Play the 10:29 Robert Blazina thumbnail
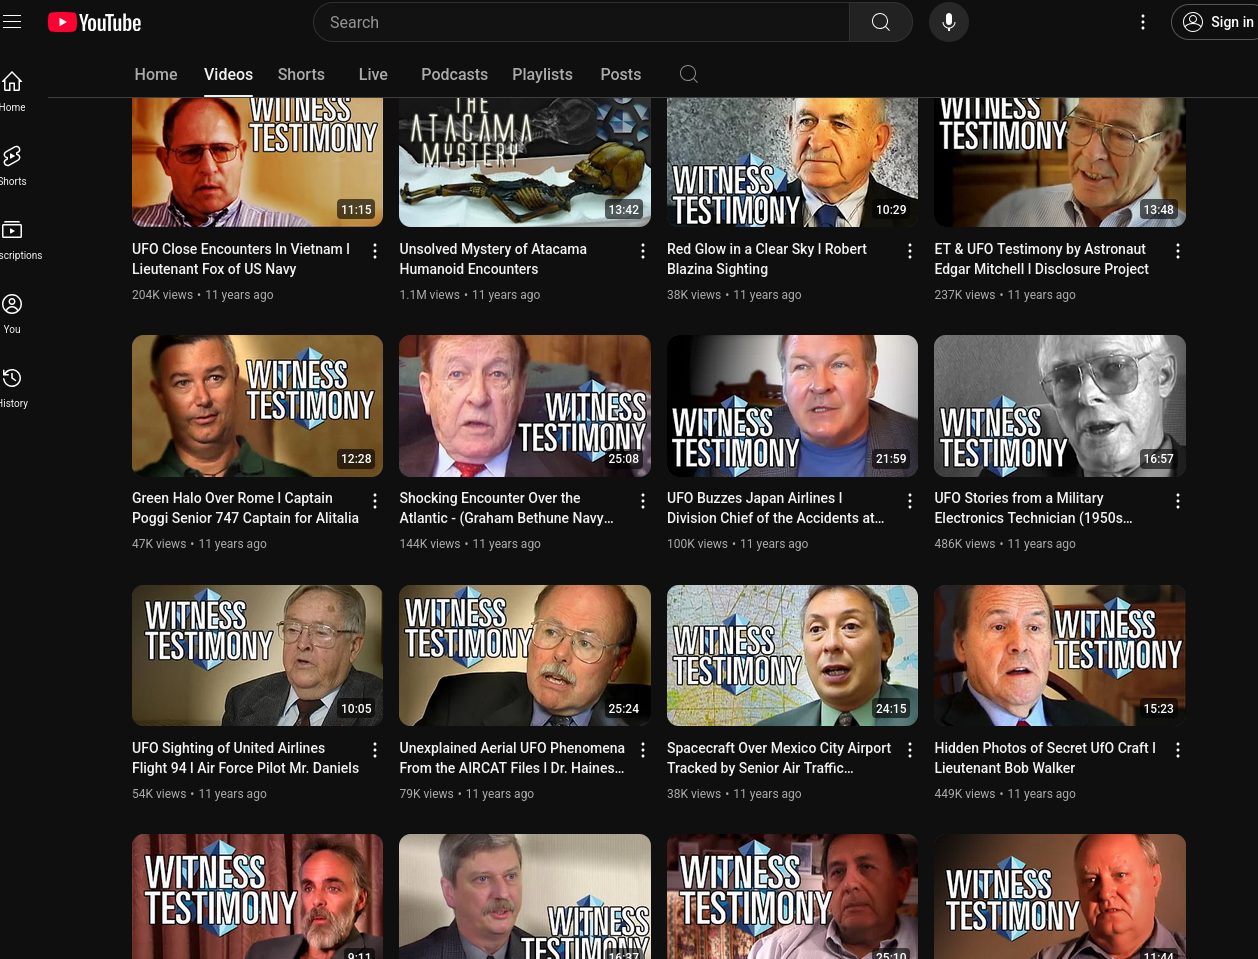Image resolution: width=1258 pixels, height=959 pixels. pos(792,162)
